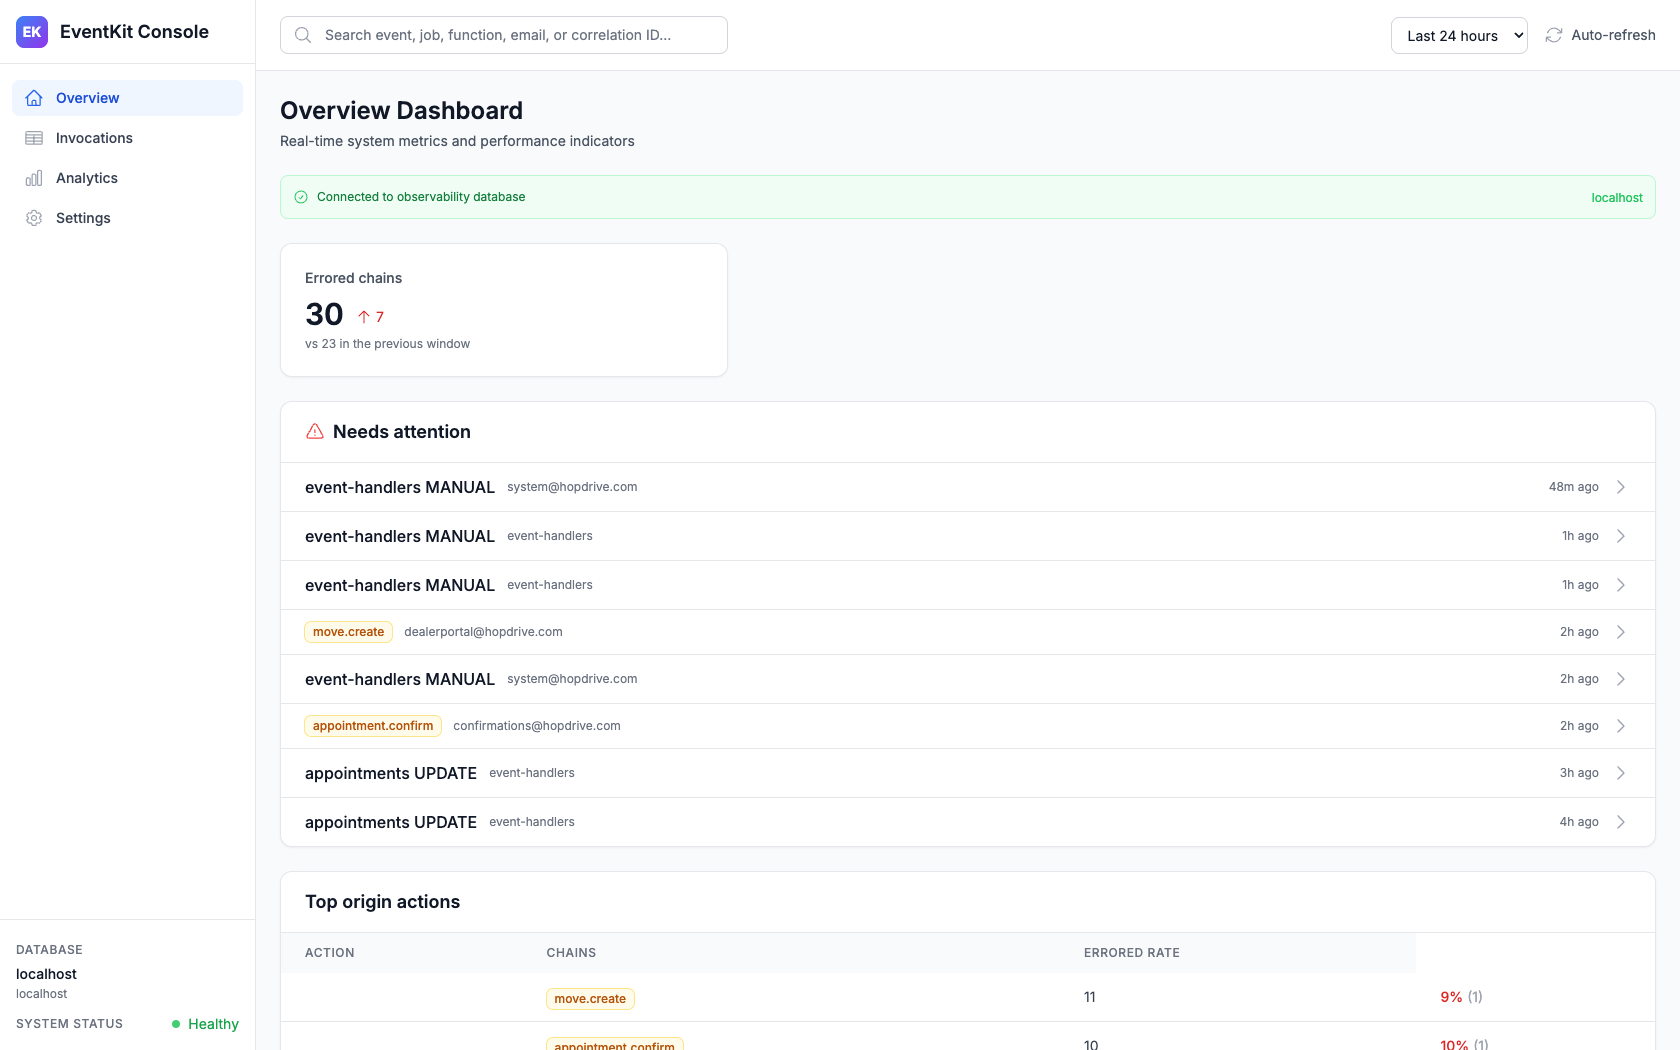Go to Invocations
1680x1050 pixels.
pyautogui.click(x=127, y=138)
